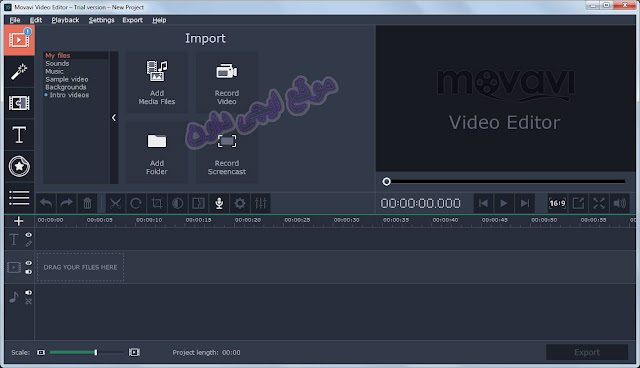Click Record Screencast button
This screenshot has height=368, width=640.
pyautogui.click(x=227, y=153)
